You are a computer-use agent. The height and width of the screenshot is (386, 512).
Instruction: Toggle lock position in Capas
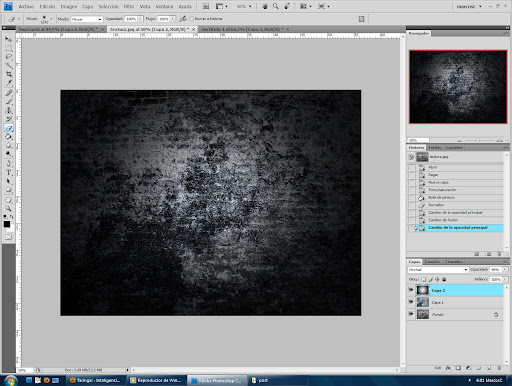[437, 279]
